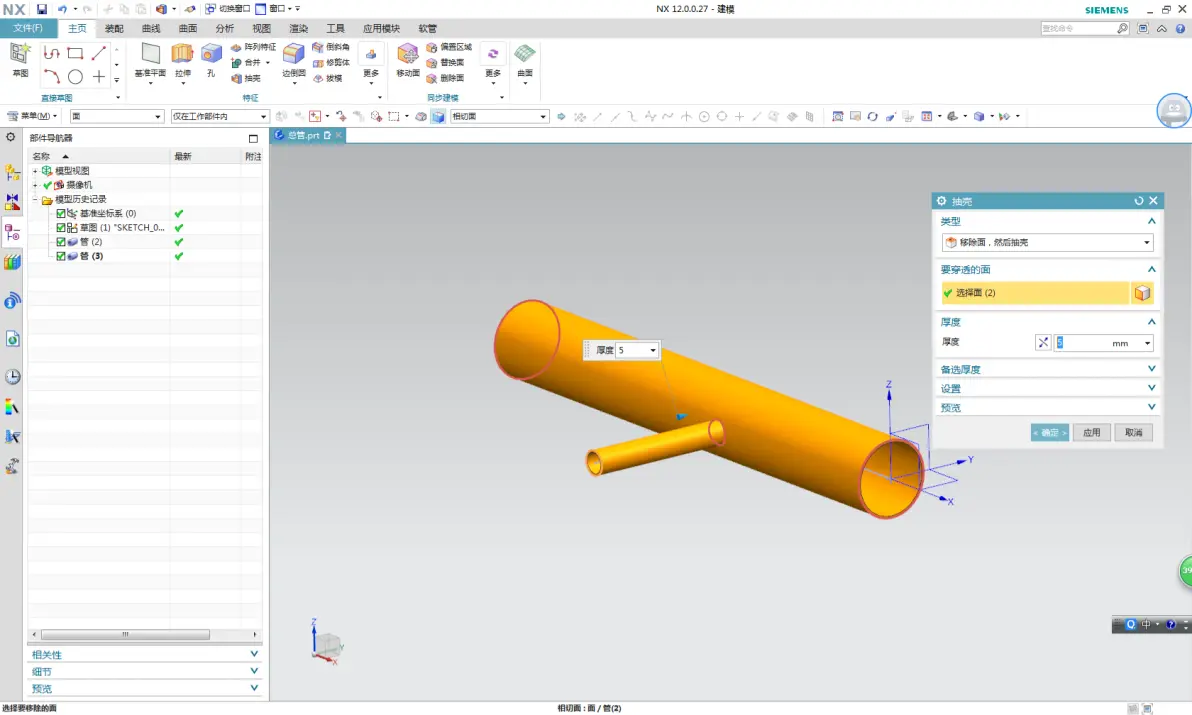Collapse the 模型历史记录 tree node

click(x=35, y=199)
